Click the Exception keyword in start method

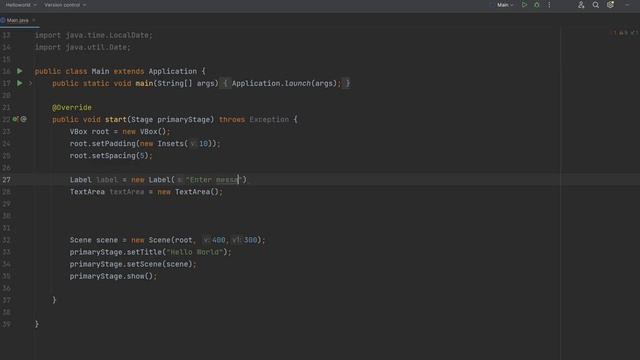click(269, 120)
